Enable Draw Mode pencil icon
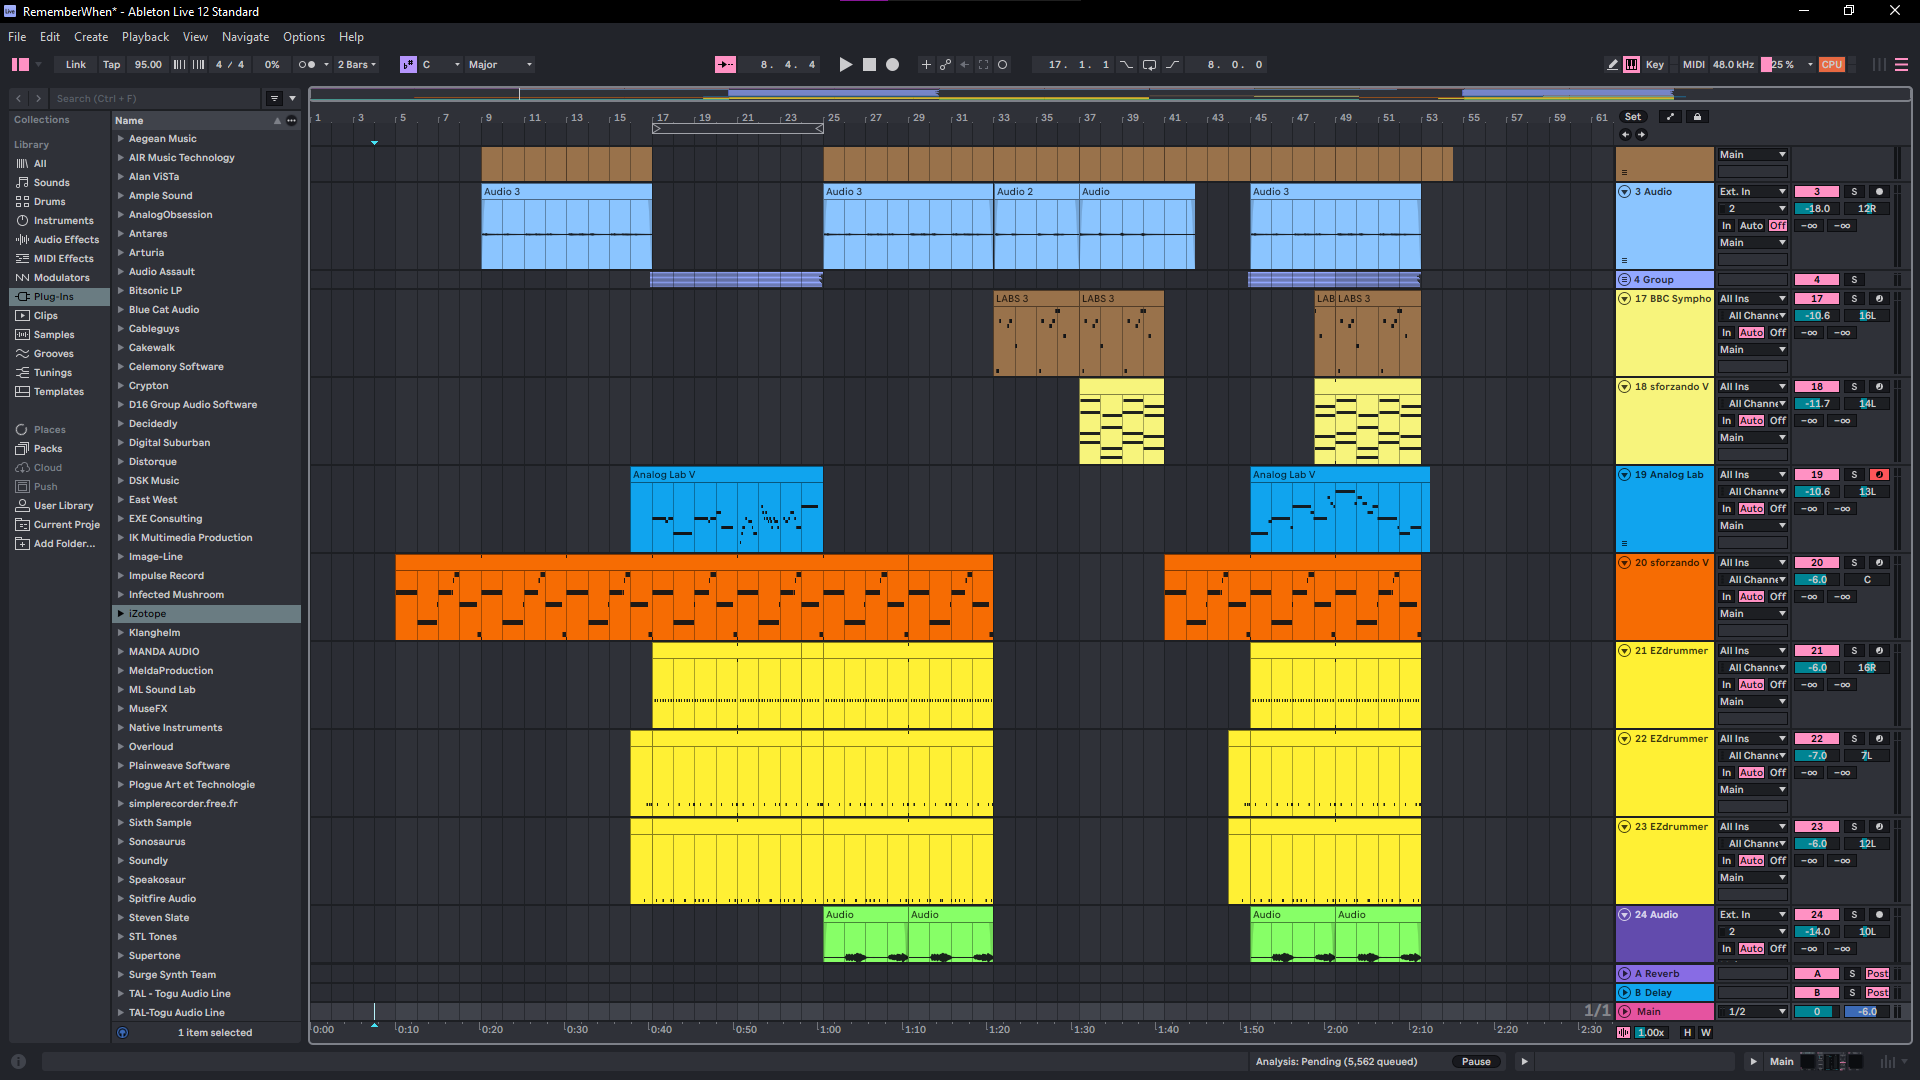 (1612, 65)
